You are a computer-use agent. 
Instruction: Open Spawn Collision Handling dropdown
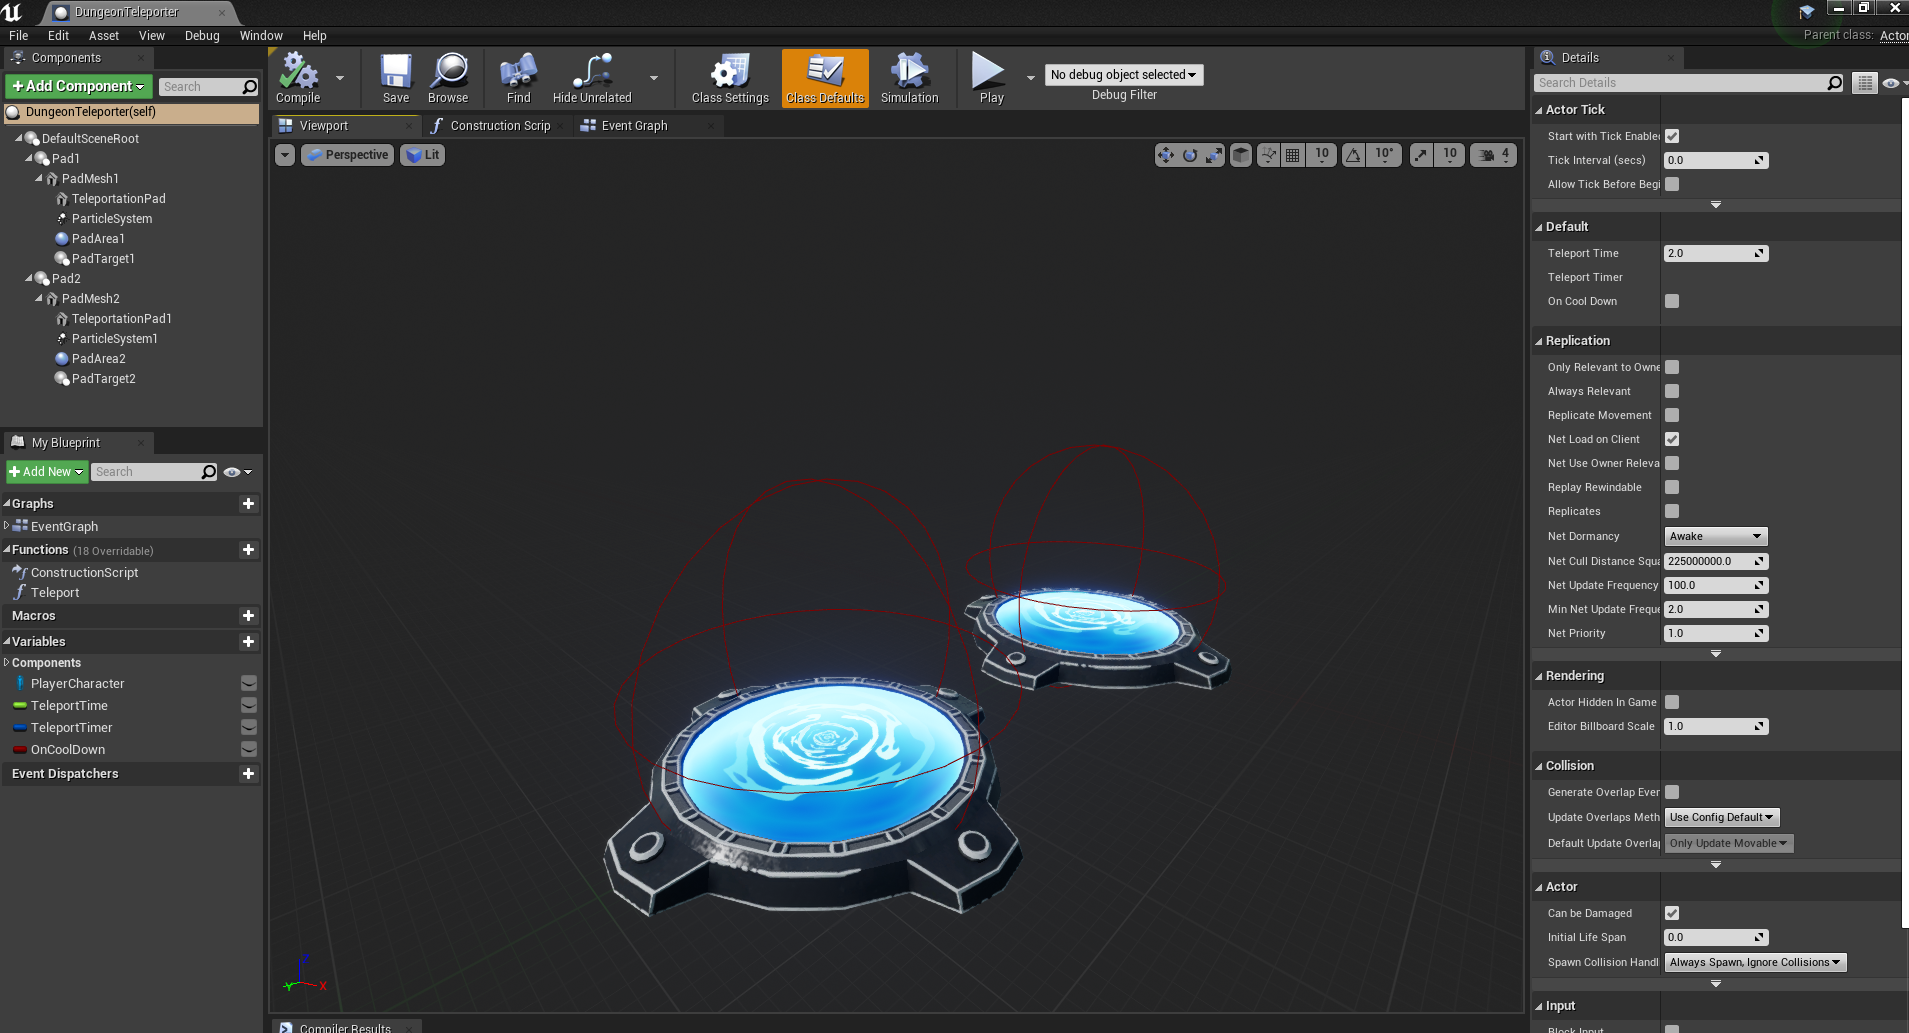pyautogui.click(x=1755, y=963)
